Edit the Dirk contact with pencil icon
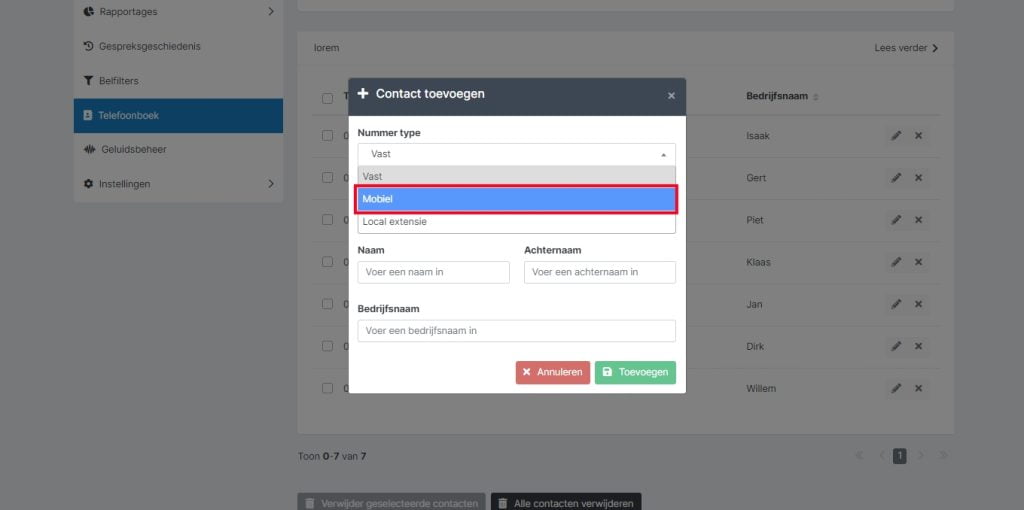1024x510 pixels. coord(896,346)
